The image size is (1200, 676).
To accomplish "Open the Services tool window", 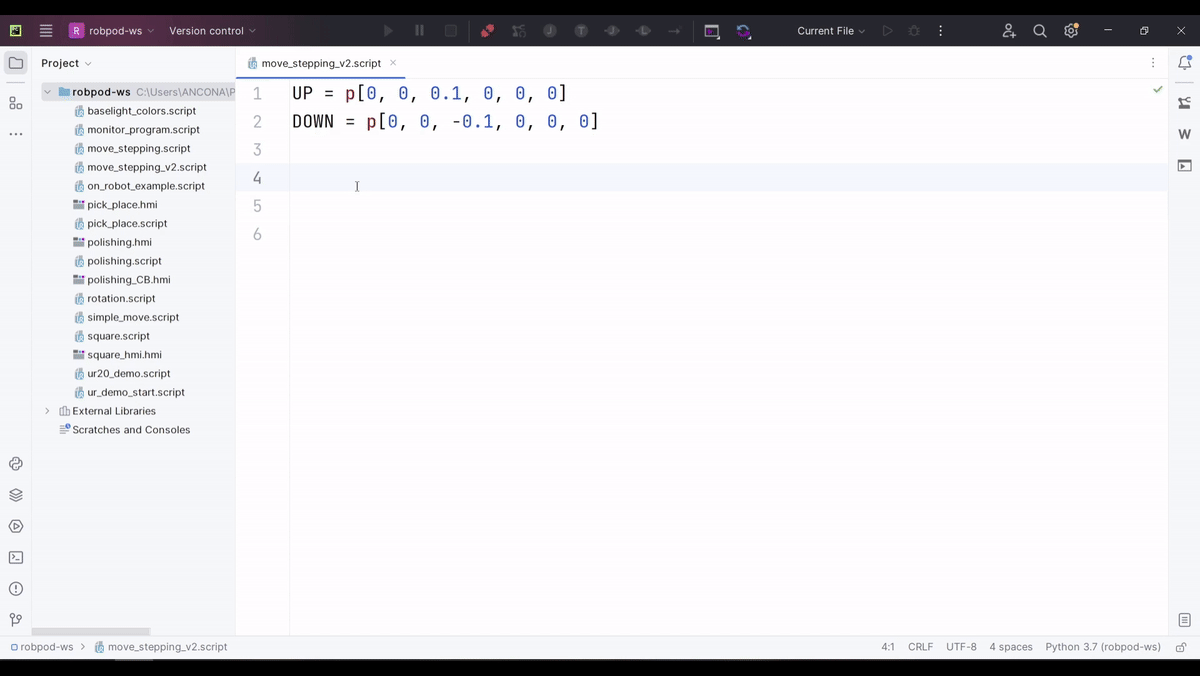I will [x=16, y=526].
